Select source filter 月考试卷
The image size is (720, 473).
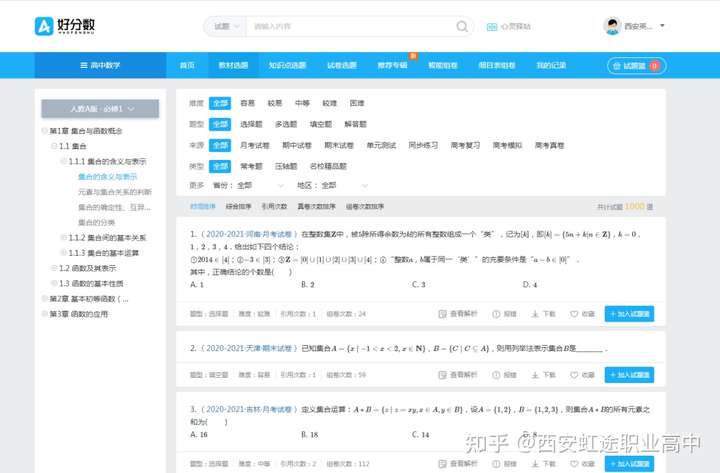(255, 146)
